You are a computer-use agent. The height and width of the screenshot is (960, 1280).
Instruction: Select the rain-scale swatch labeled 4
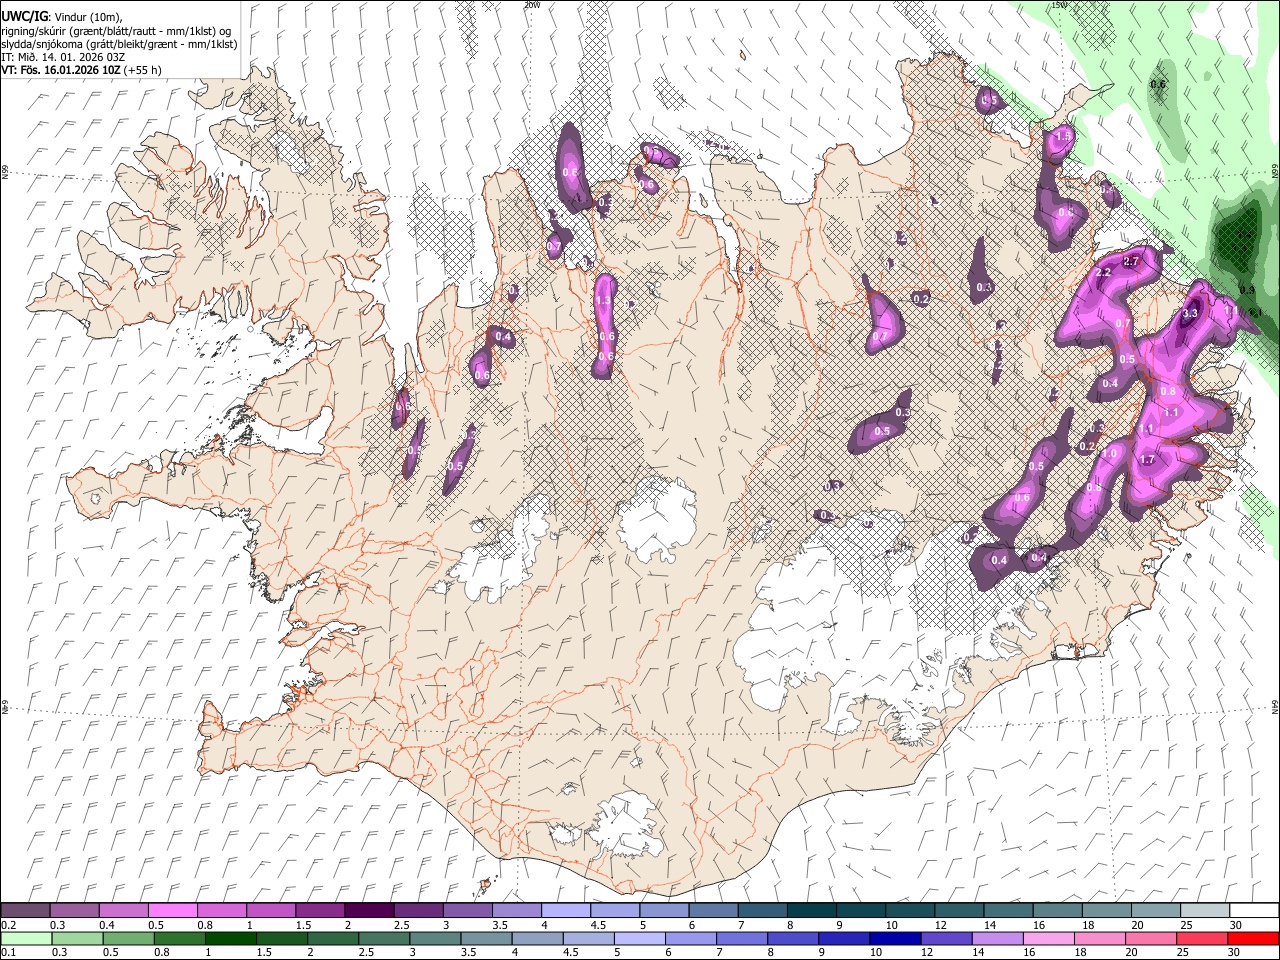tap(537, 938)
